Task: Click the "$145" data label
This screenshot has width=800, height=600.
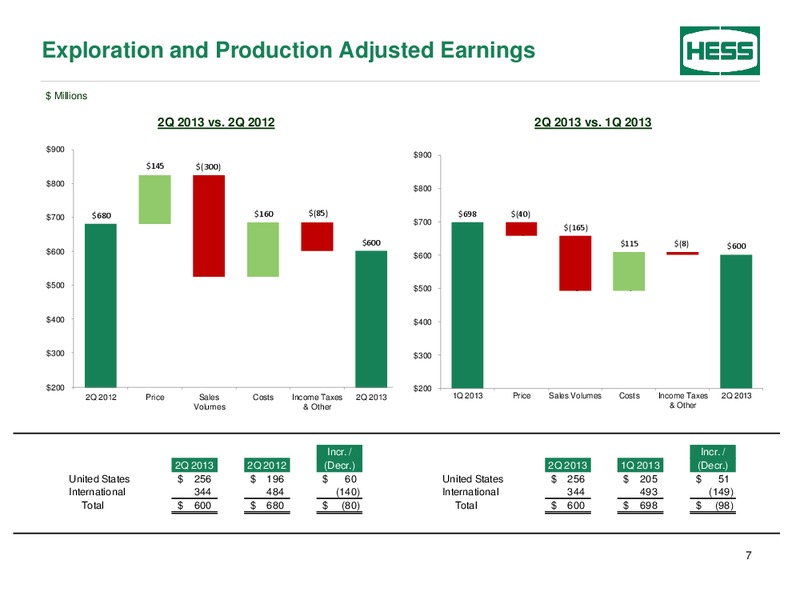Action: click(155, 166)
